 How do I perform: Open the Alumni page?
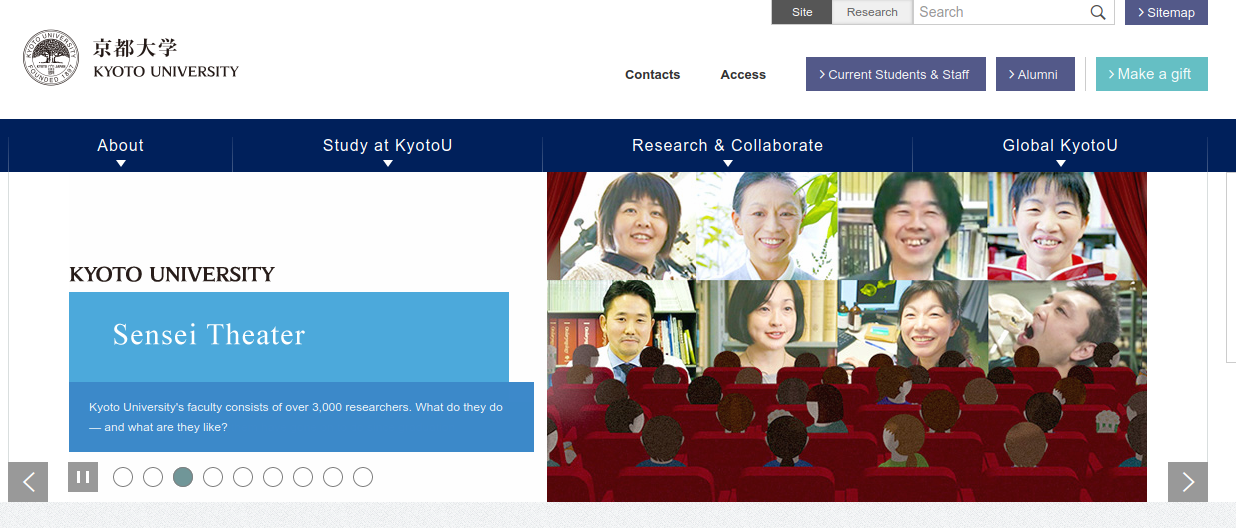(1035, 74)
